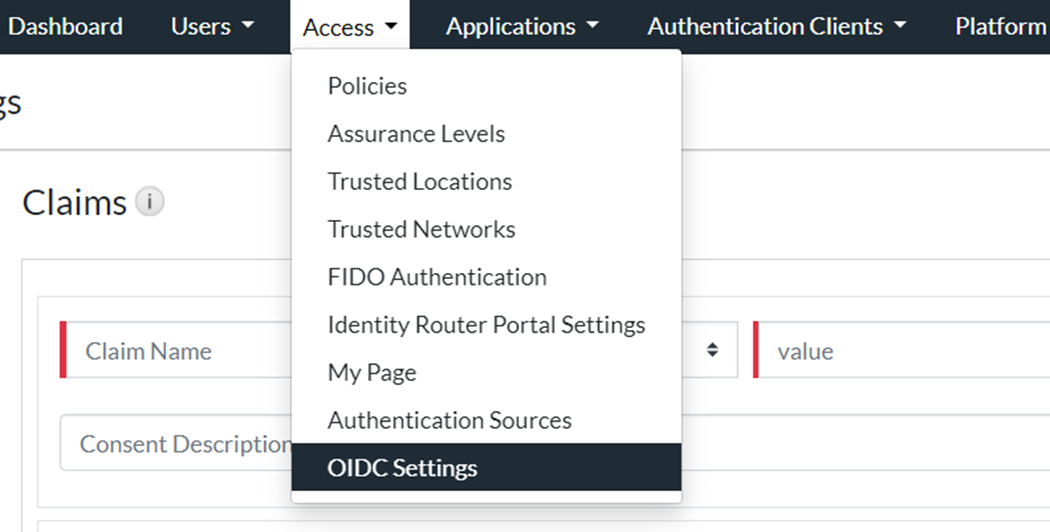This screenshot has height=532, width=1050.
Task: Select the highlighted OIDC Settings item
Action: click(402, 468)
